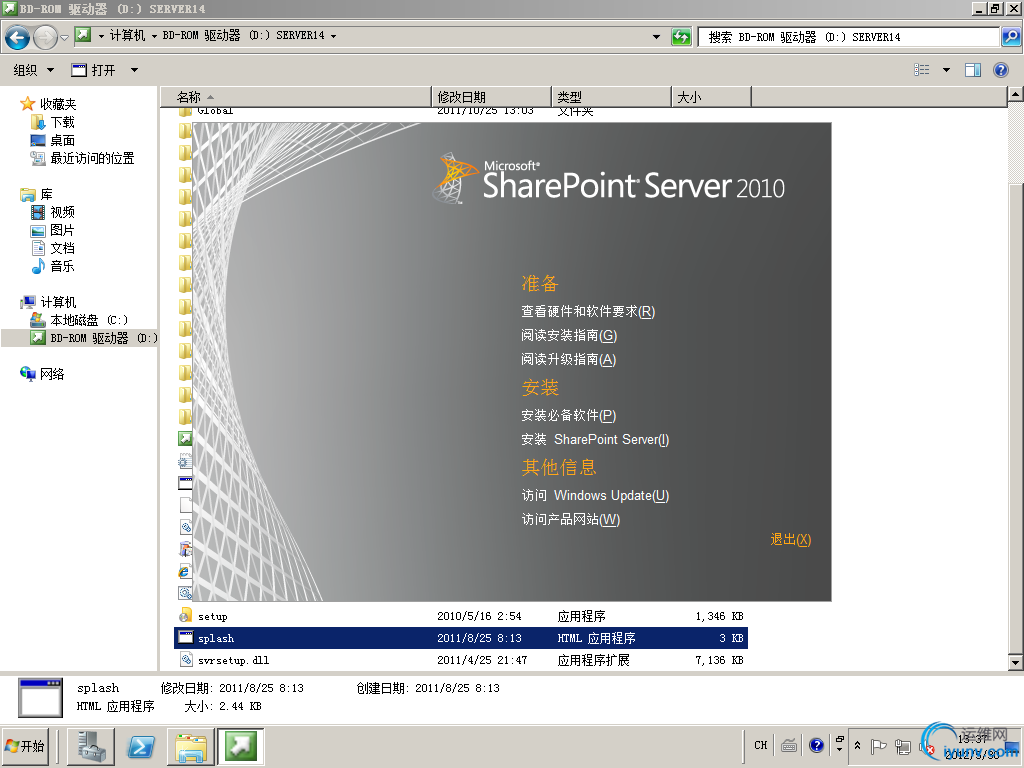Open PowerShell from the taskbar
The height and width of the screenshot is (768, 1024).
click(141, 746)
